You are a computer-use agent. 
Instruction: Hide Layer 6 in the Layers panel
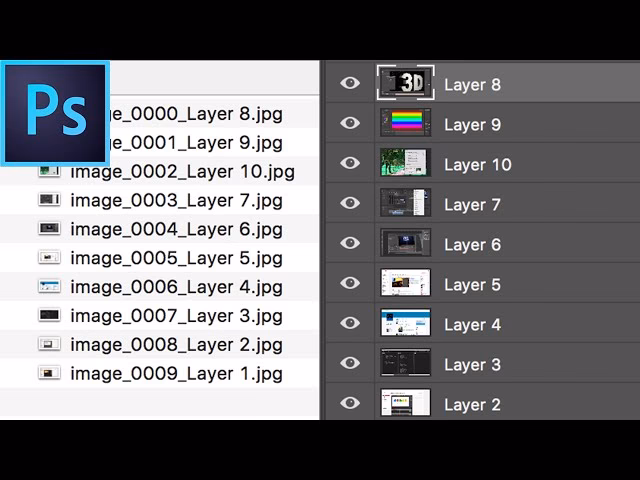[x=350, y=243]
